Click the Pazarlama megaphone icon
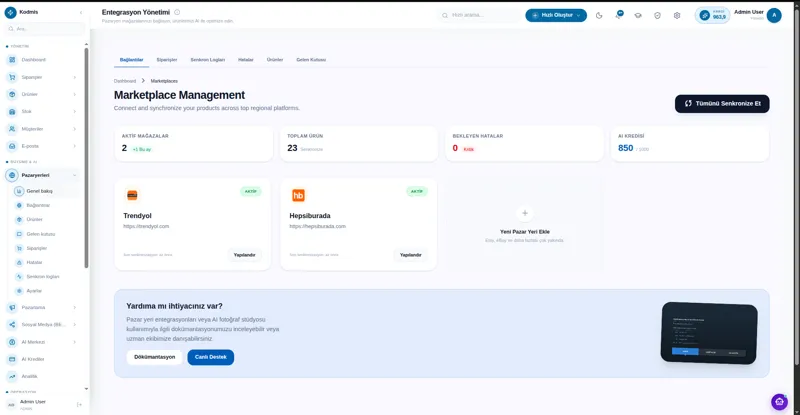 click(x=12, y=307)
